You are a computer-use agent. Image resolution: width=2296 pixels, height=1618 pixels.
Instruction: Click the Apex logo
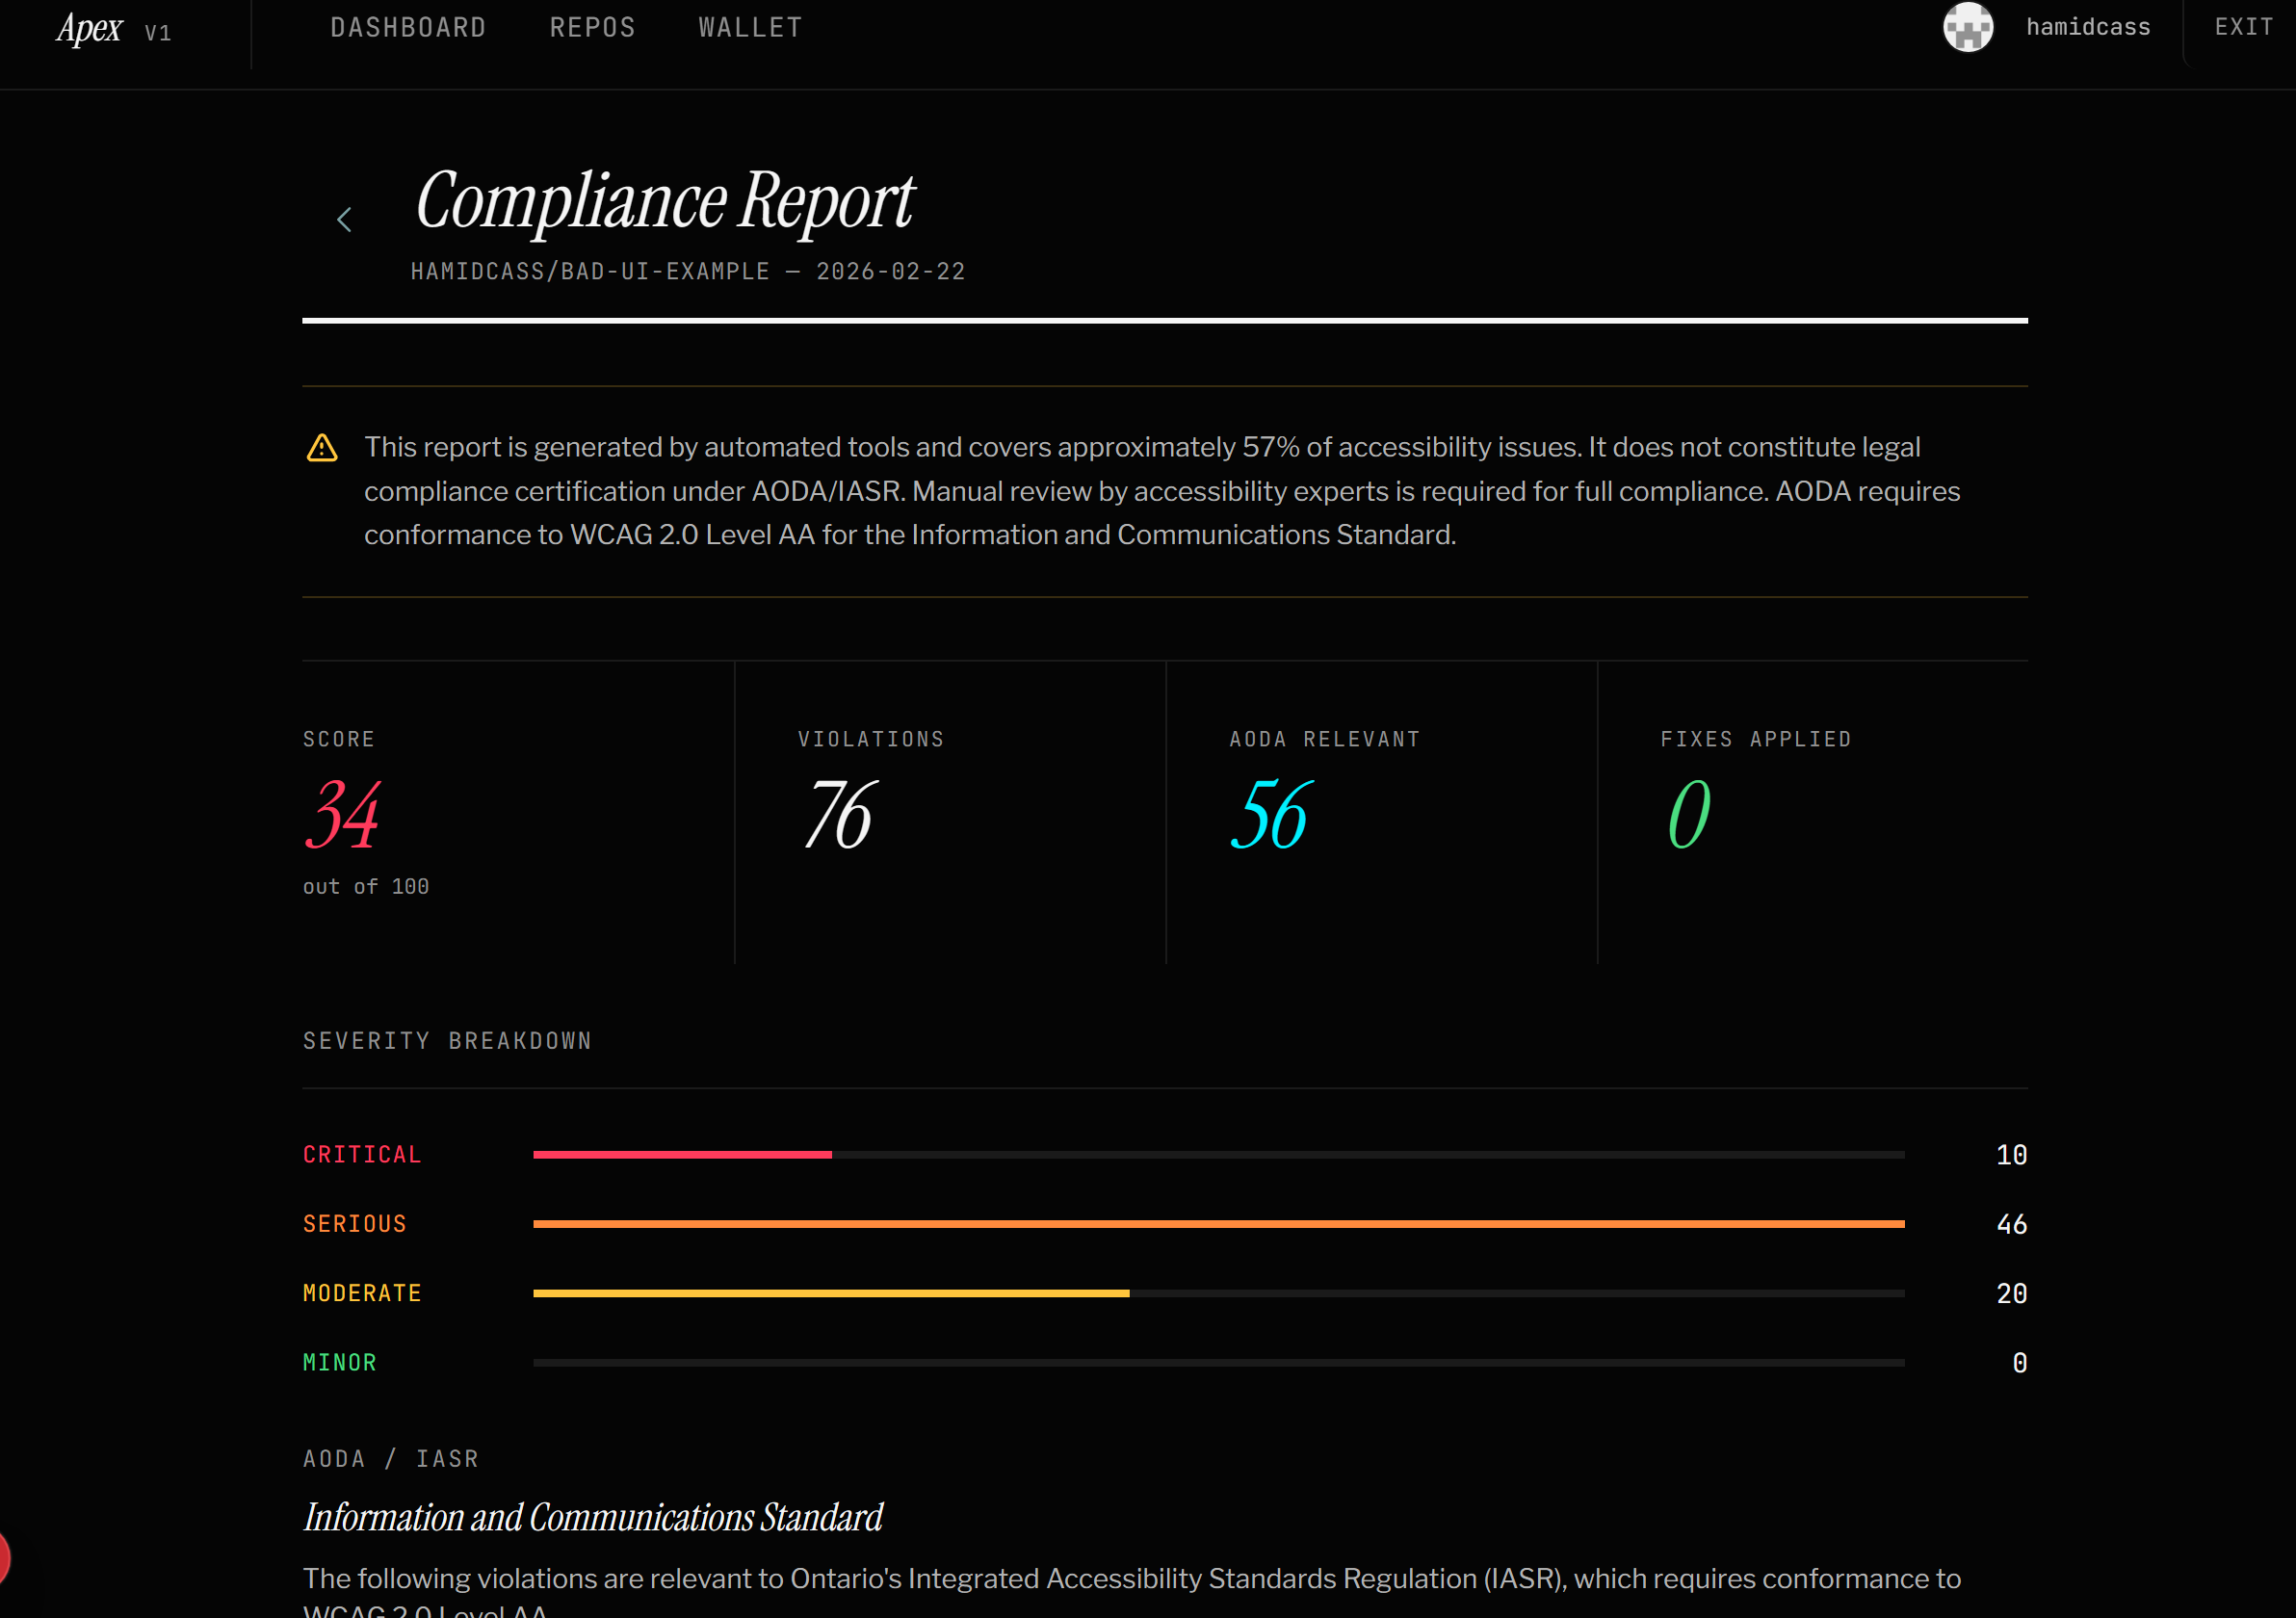click(90, 29)
